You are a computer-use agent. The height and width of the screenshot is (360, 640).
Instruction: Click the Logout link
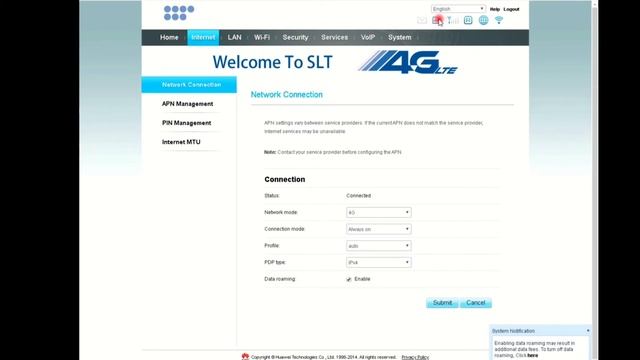pyautogui.click(x=511, y=9)
